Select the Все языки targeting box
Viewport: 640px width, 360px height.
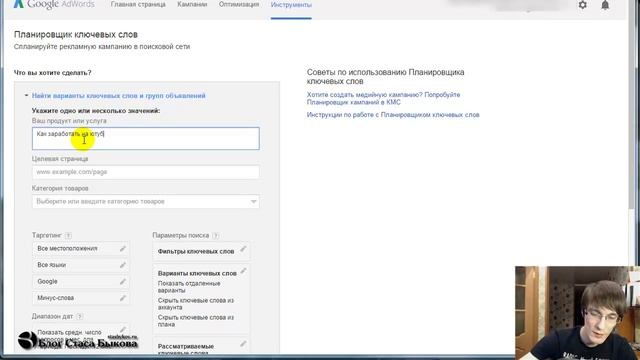pos(81,265)
